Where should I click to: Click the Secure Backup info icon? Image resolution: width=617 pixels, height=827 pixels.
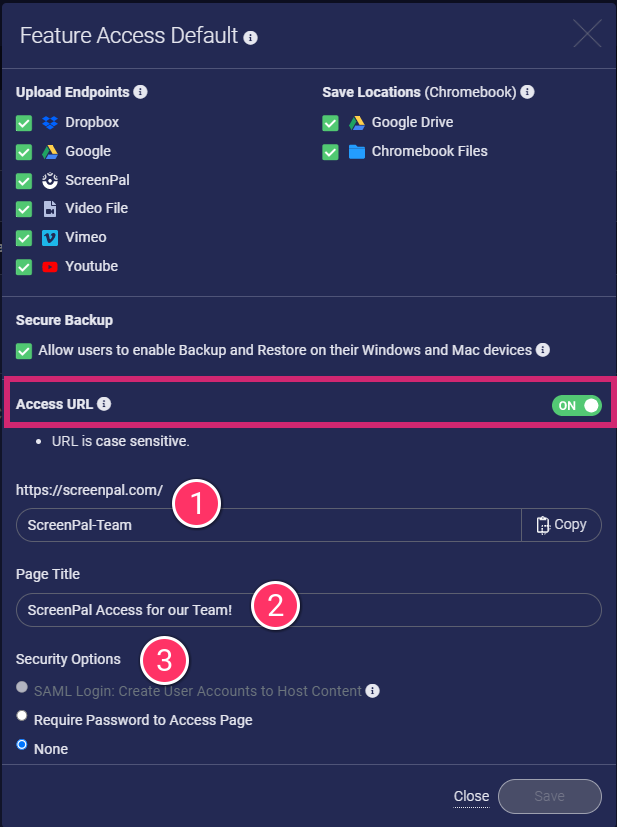[x=543, y=350]
